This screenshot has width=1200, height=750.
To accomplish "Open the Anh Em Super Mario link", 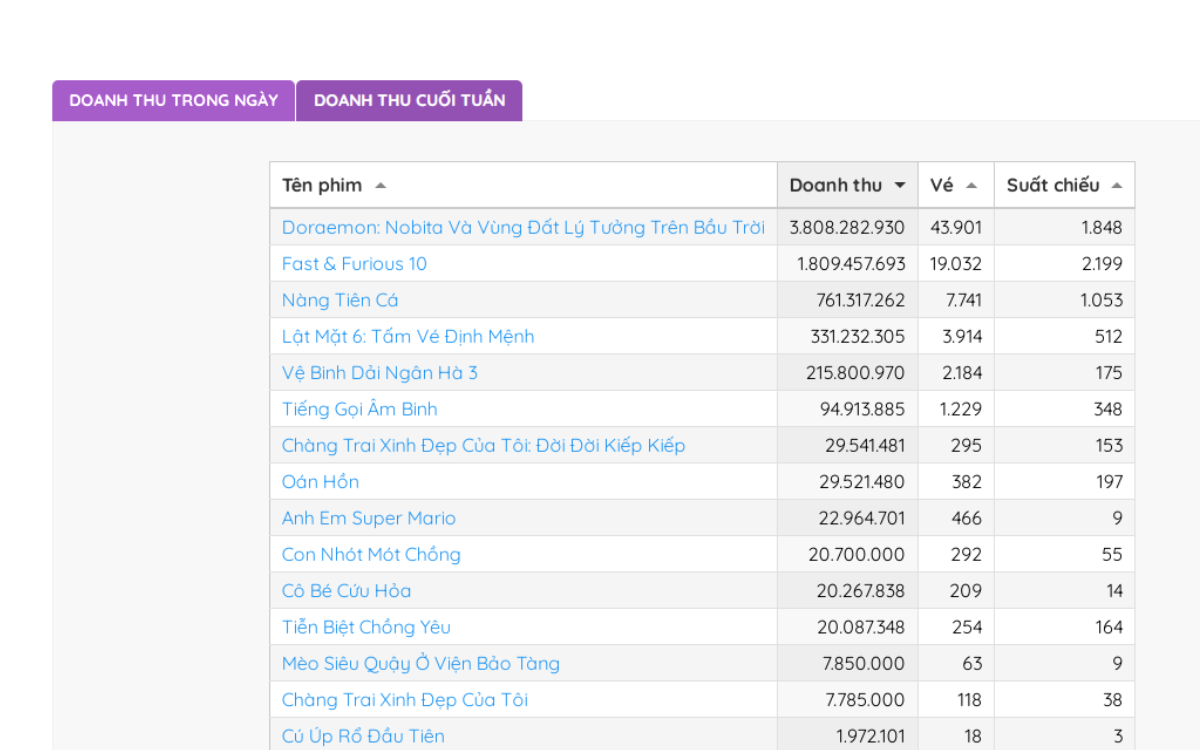I will 369,518.
